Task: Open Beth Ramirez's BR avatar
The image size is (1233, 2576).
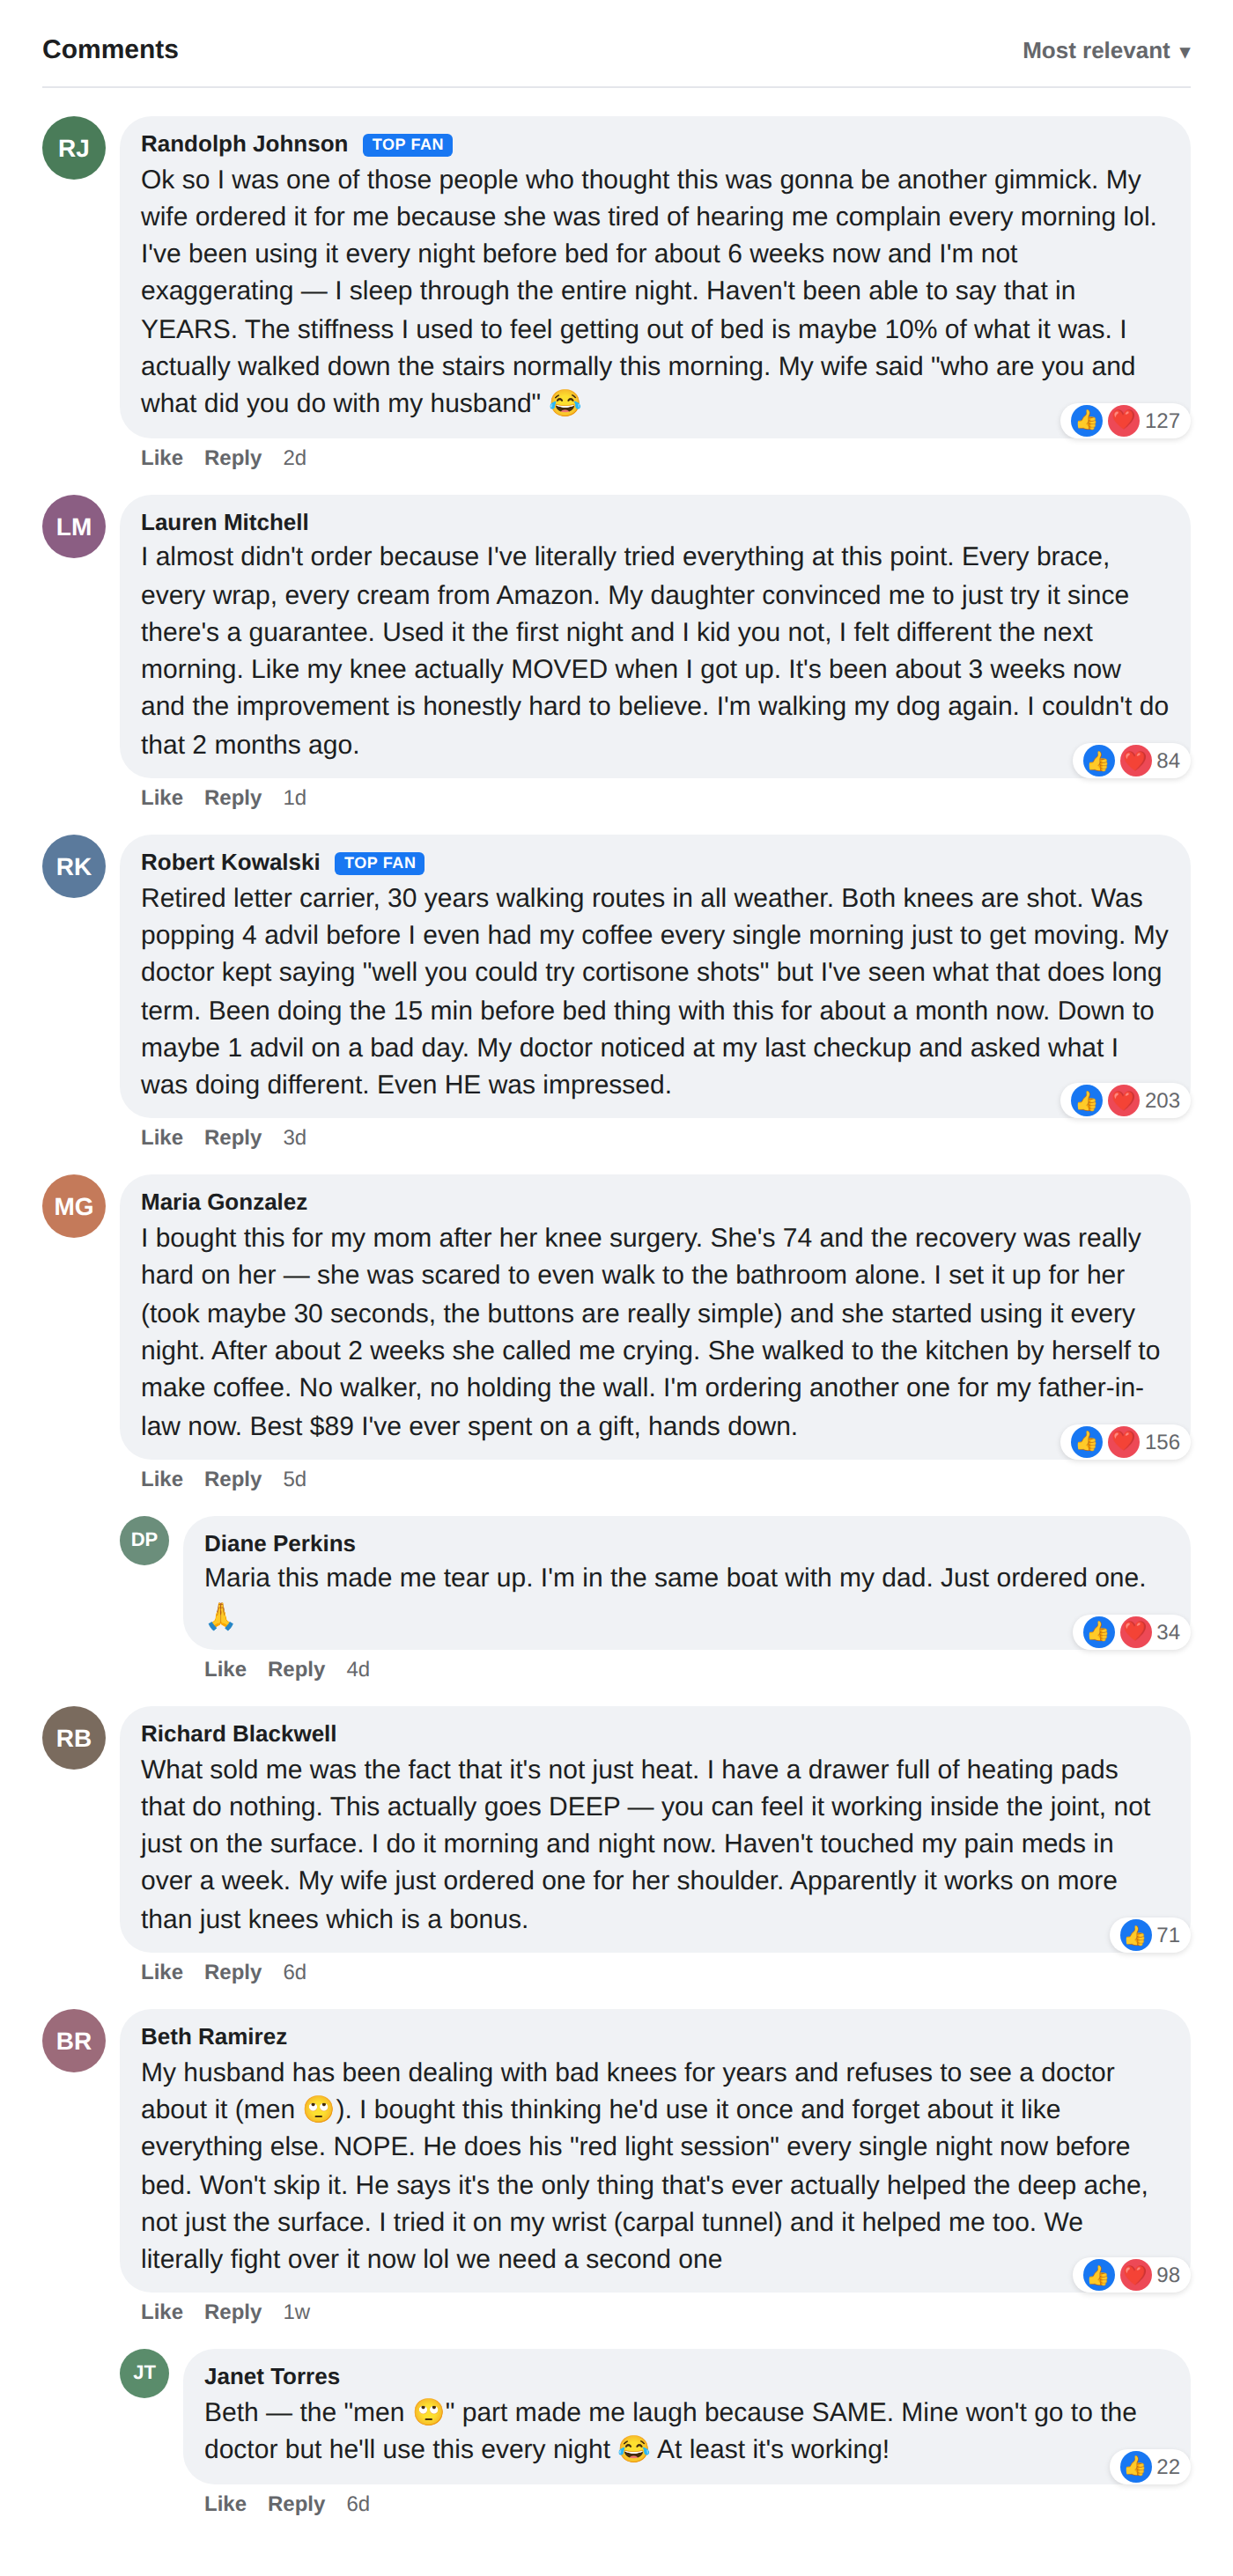Action: coord(74,2041)
